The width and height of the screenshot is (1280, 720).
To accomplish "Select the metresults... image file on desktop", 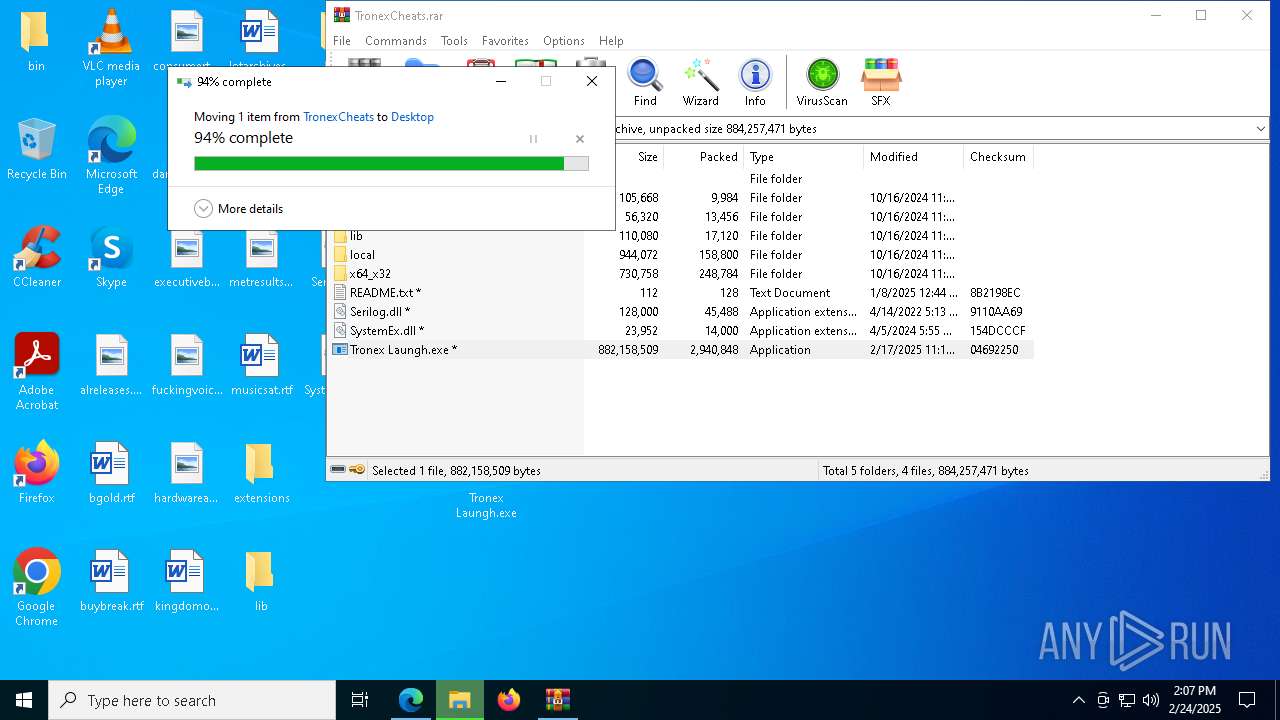I will [261, 257].
